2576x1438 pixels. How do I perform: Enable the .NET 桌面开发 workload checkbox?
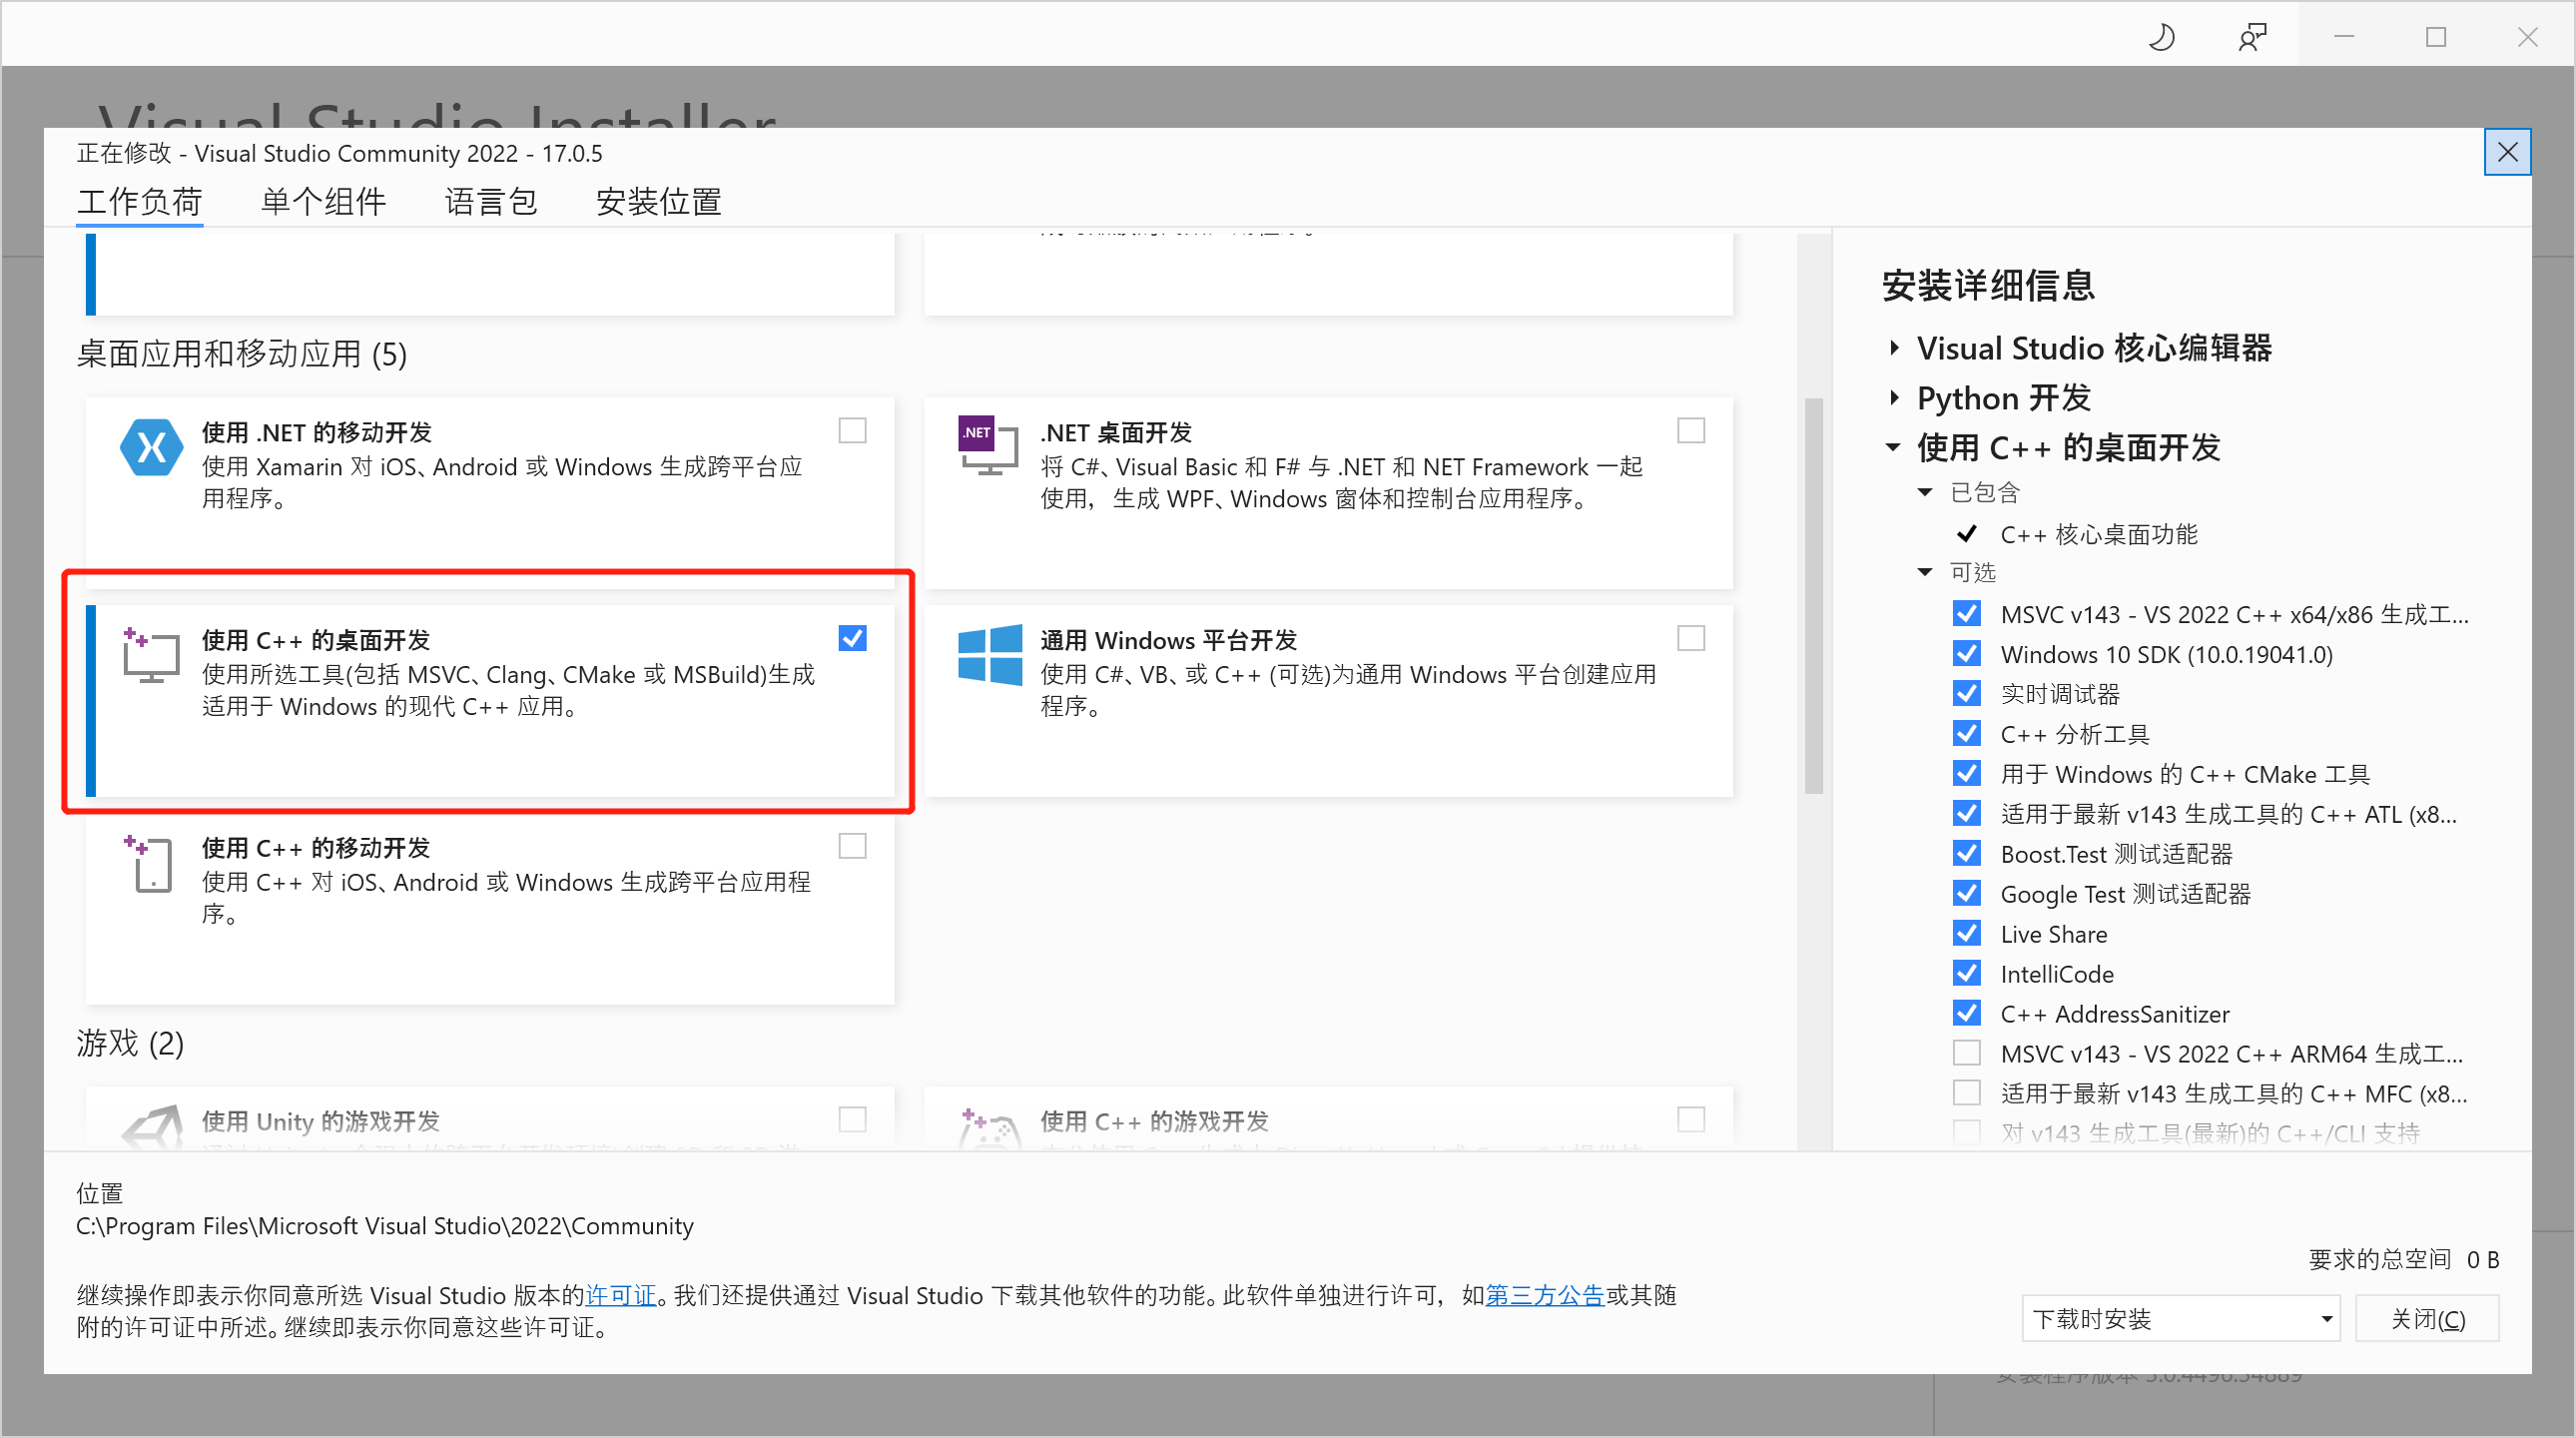(x=1690, y=431)
